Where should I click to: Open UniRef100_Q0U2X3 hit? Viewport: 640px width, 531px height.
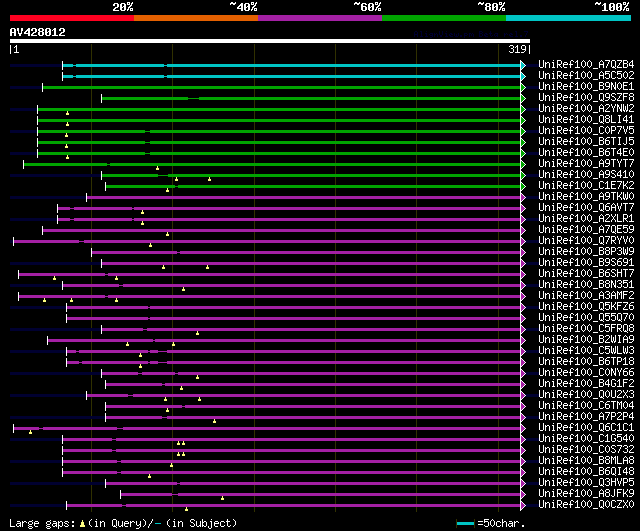point(586,395)
